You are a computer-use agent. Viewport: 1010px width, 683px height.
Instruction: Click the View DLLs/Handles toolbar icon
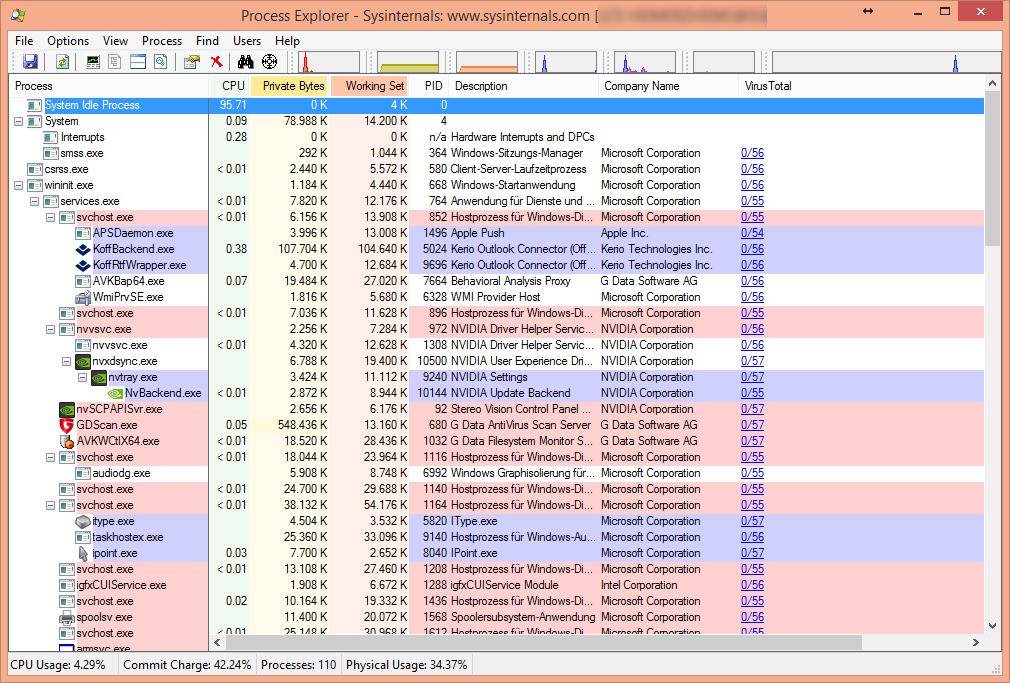(x=160, y=62)
